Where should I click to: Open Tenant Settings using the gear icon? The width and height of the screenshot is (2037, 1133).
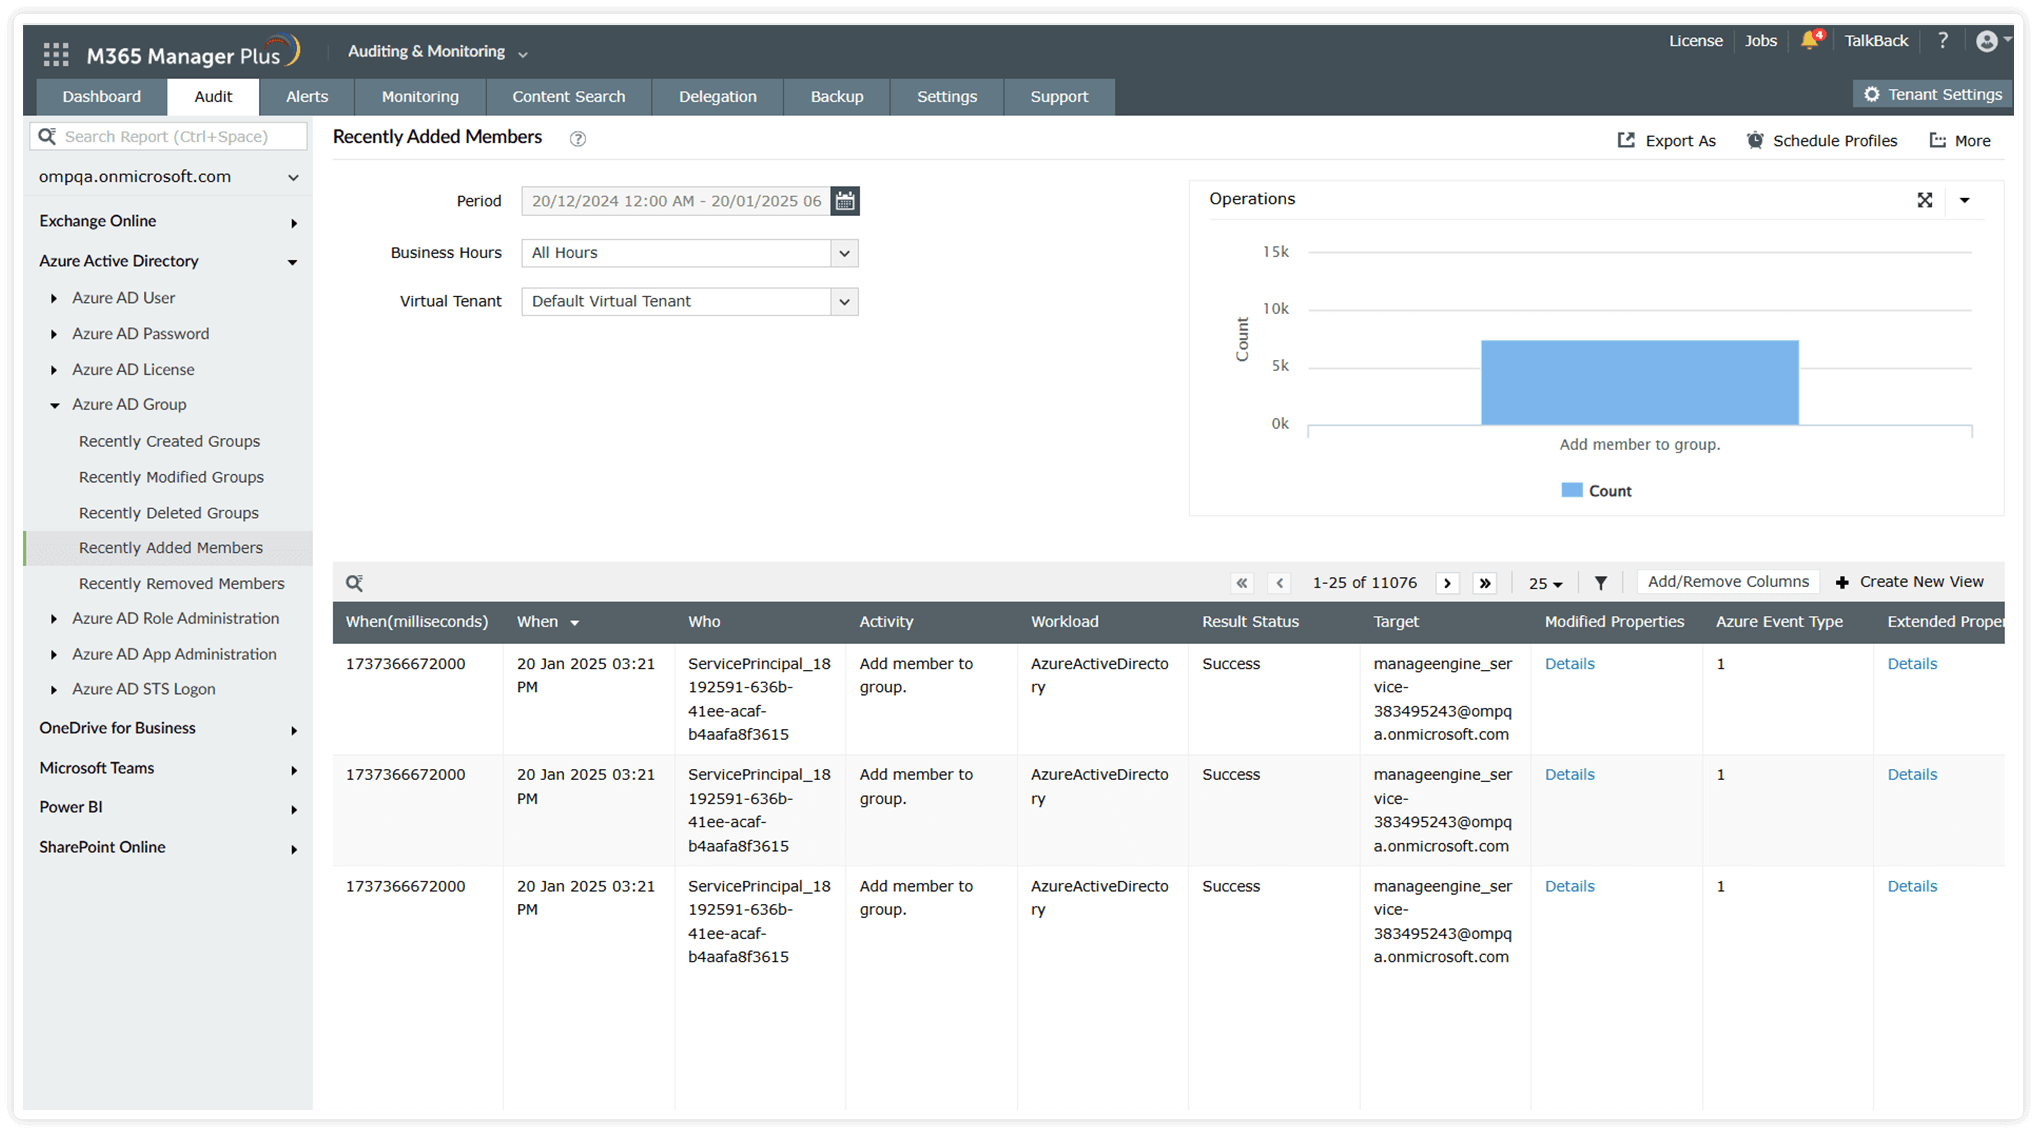pos(1872,93)
